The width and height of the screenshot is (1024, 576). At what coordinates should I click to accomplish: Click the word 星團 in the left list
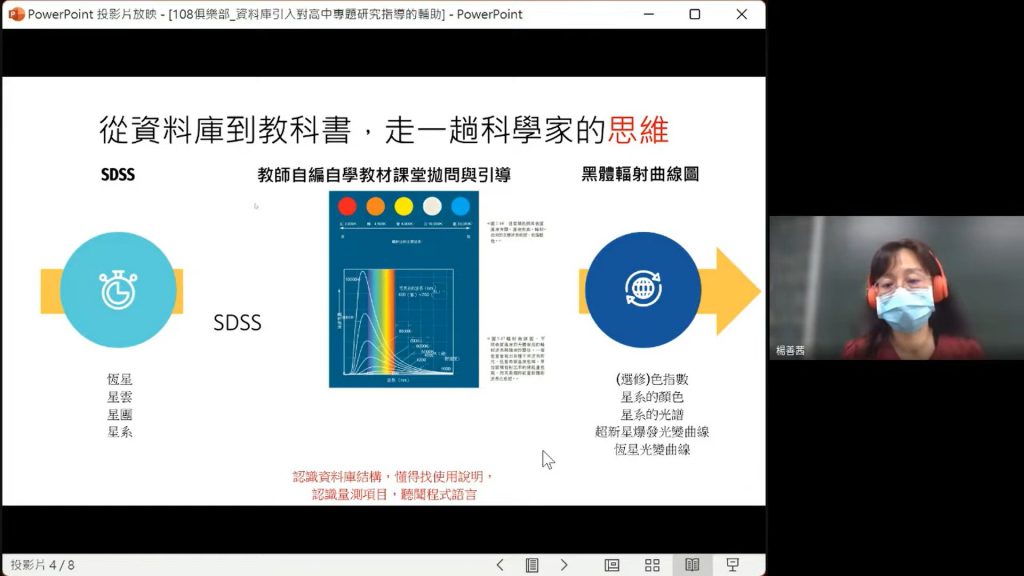point(120,414)
